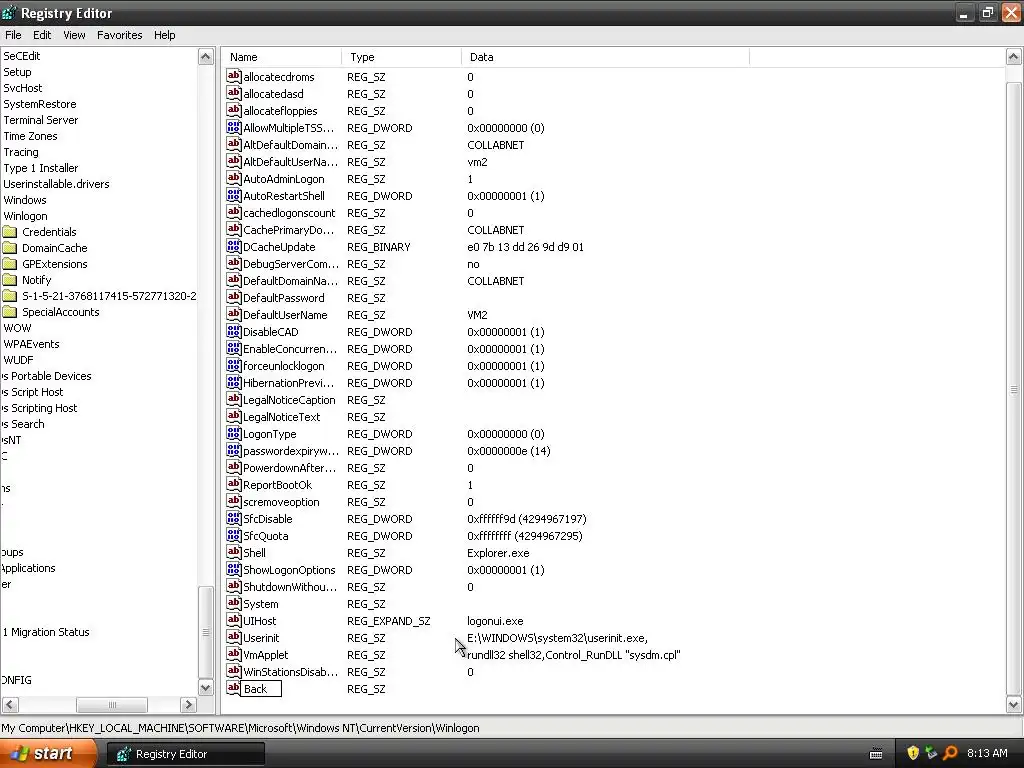Select the Winlogon key in tree
Image resolution: width=1024 pixels, height=768 pixels.
pyautogui.click(x=25, y=216)
